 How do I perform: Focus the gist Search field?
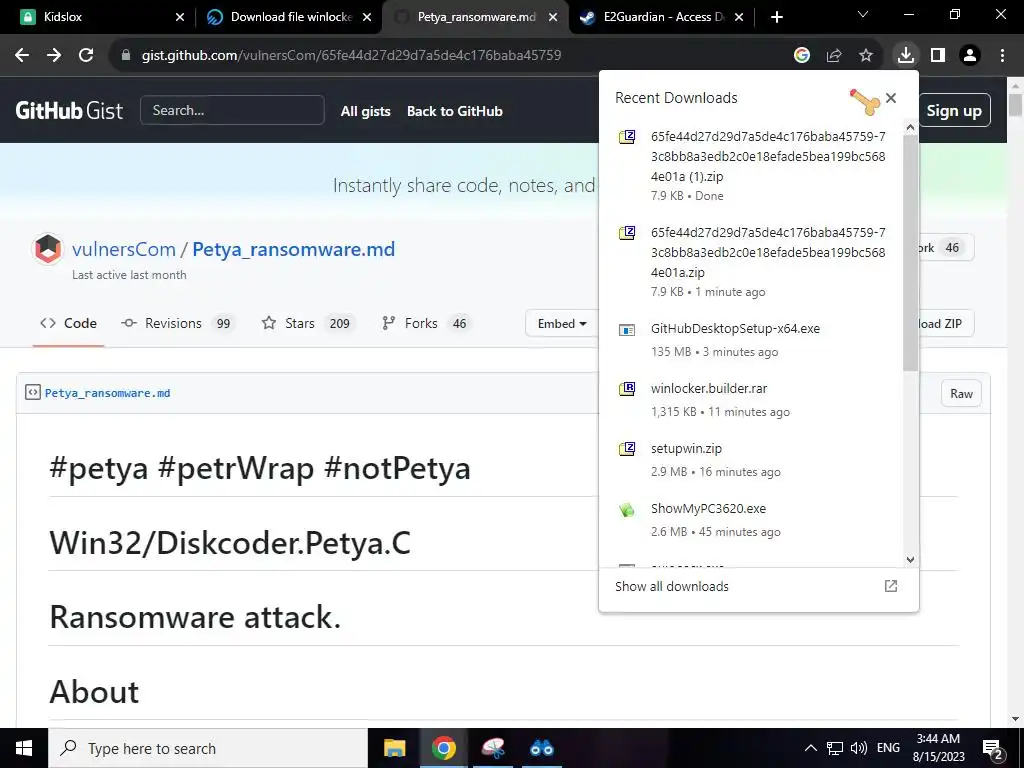click(232, 110)
